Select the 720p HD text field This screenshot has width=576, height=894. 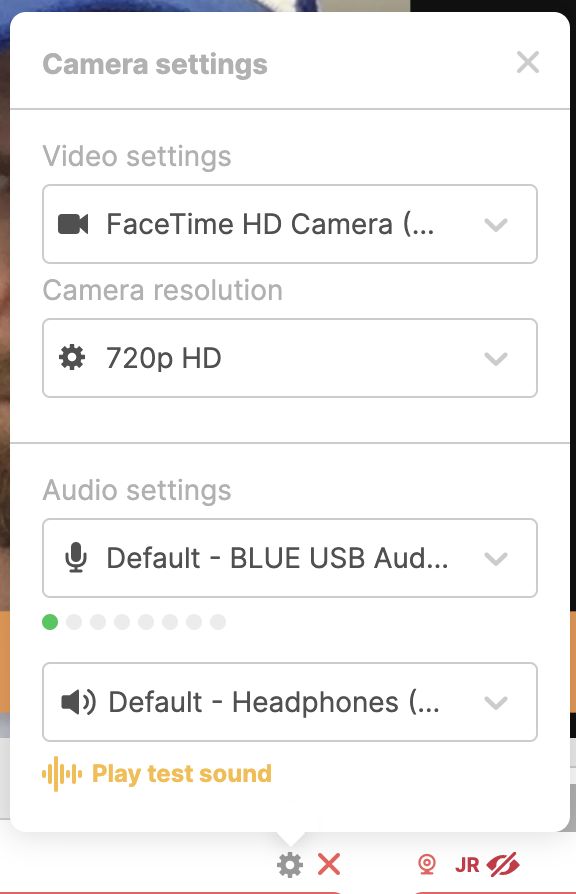[290, 358]
